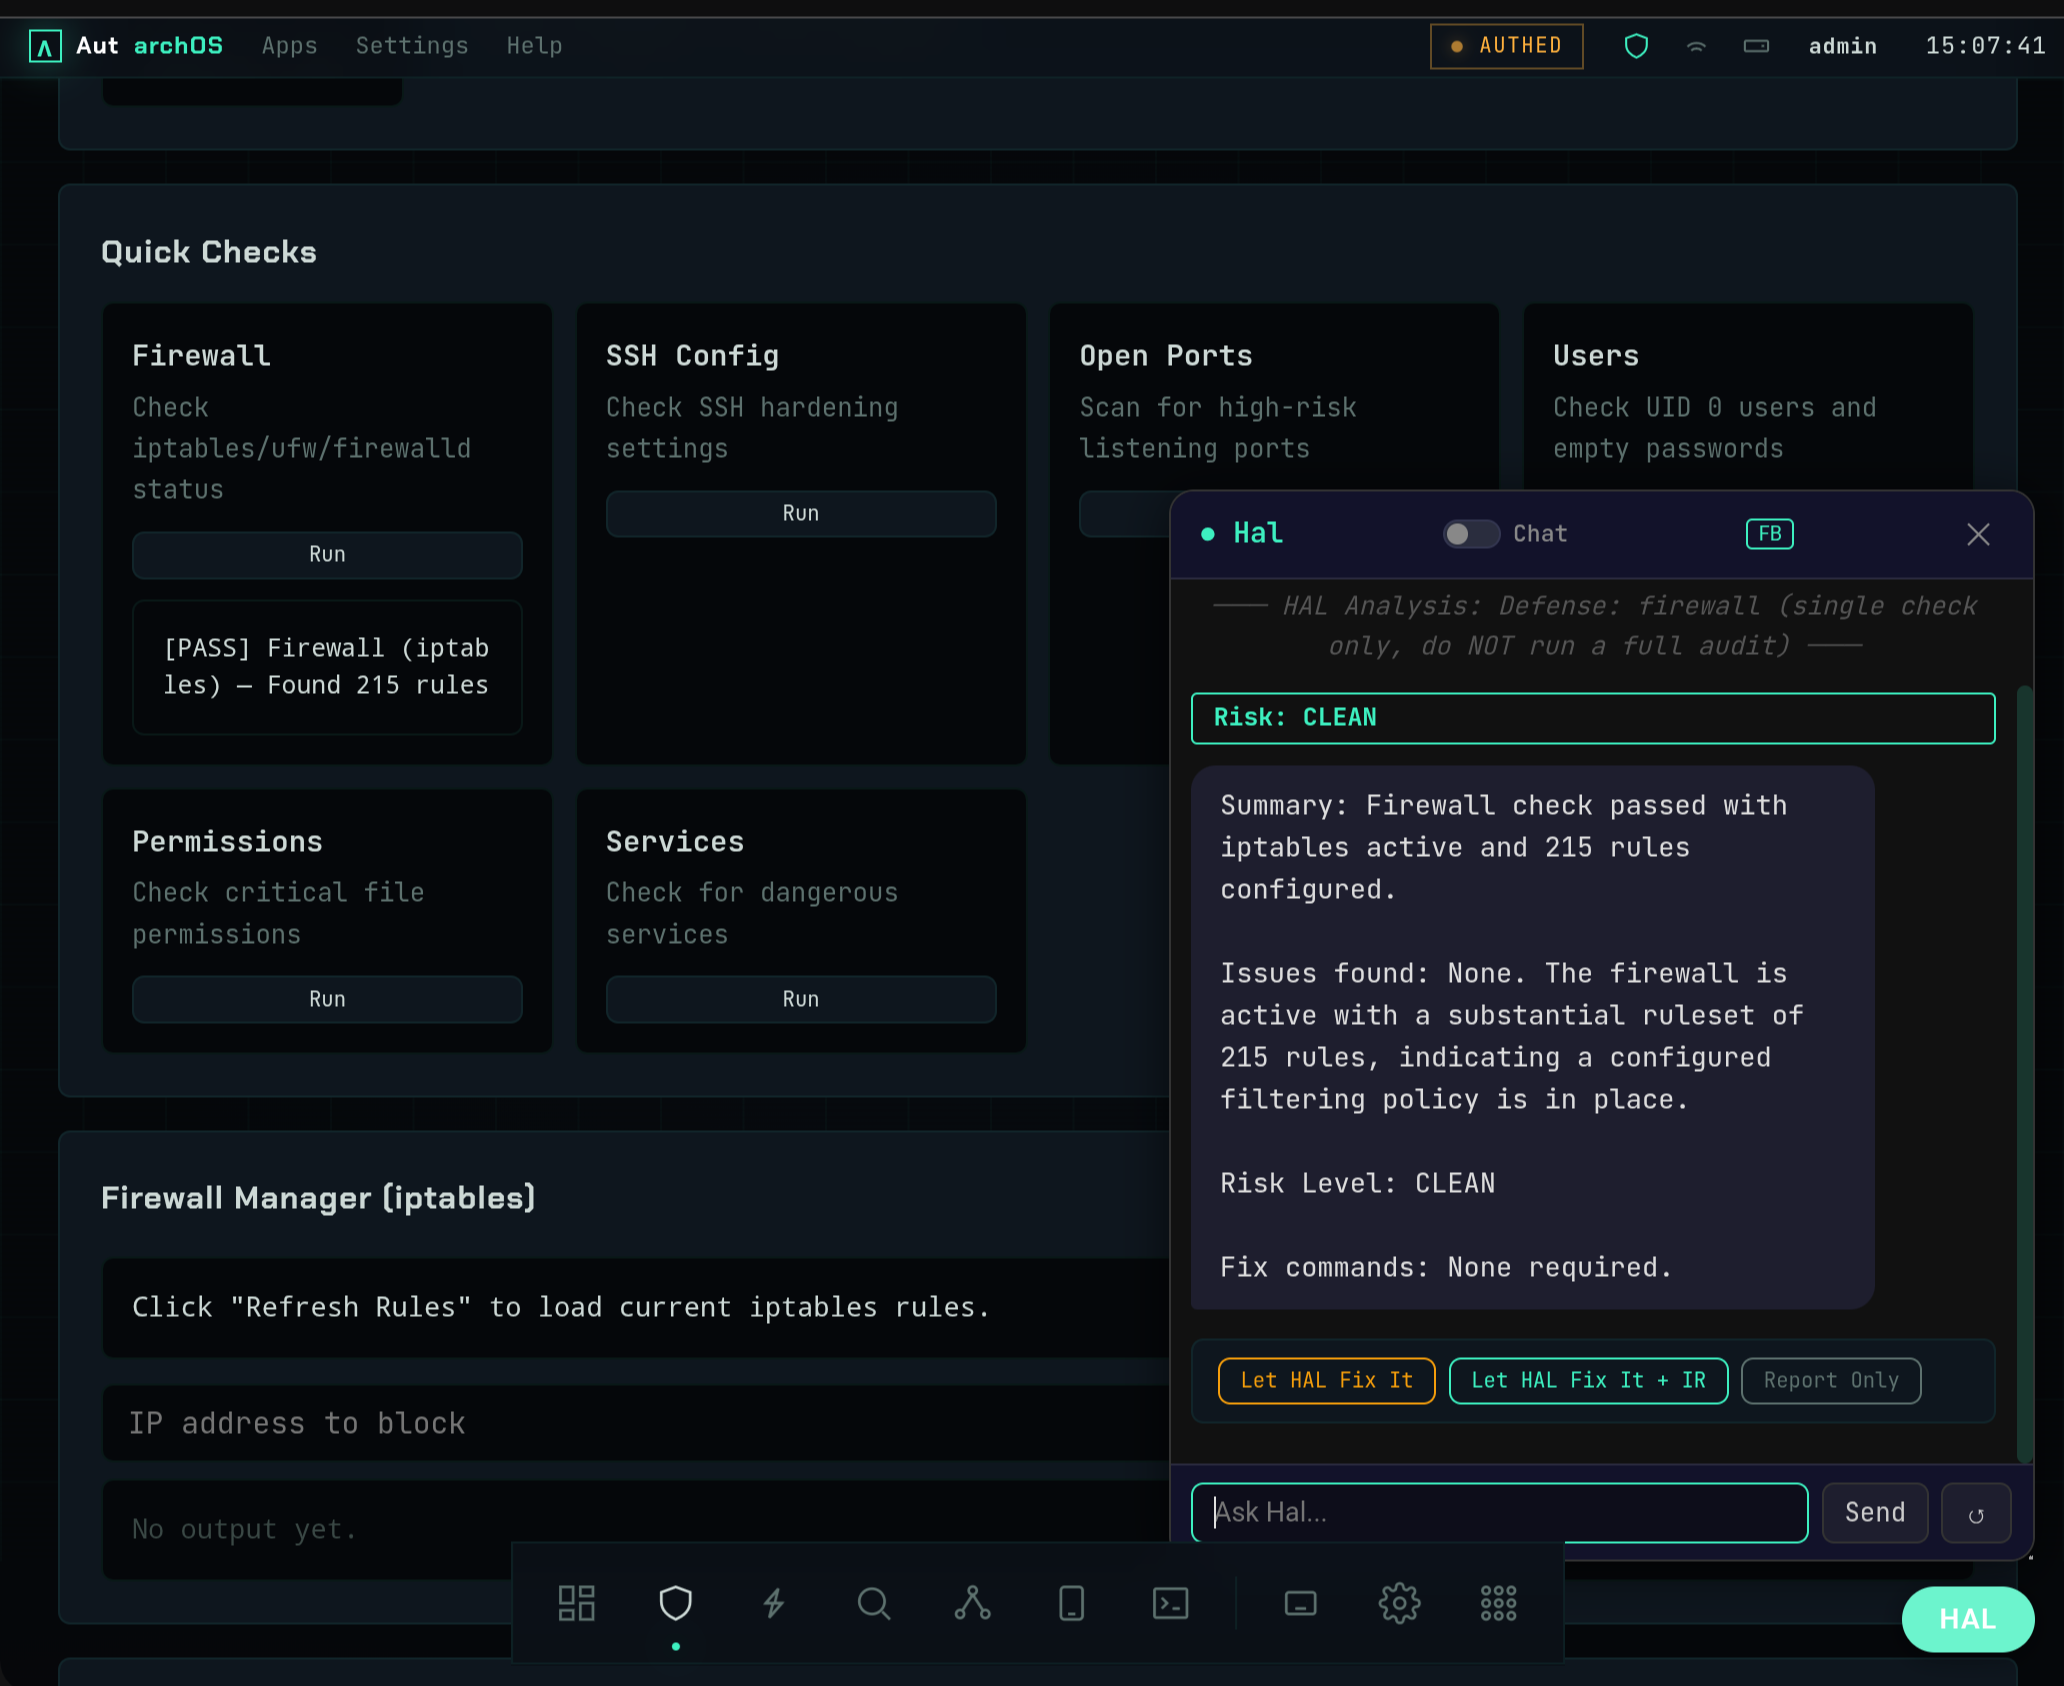Click the admin user label
The height and width of the screenshot is (1686, 2064).
1842,46
